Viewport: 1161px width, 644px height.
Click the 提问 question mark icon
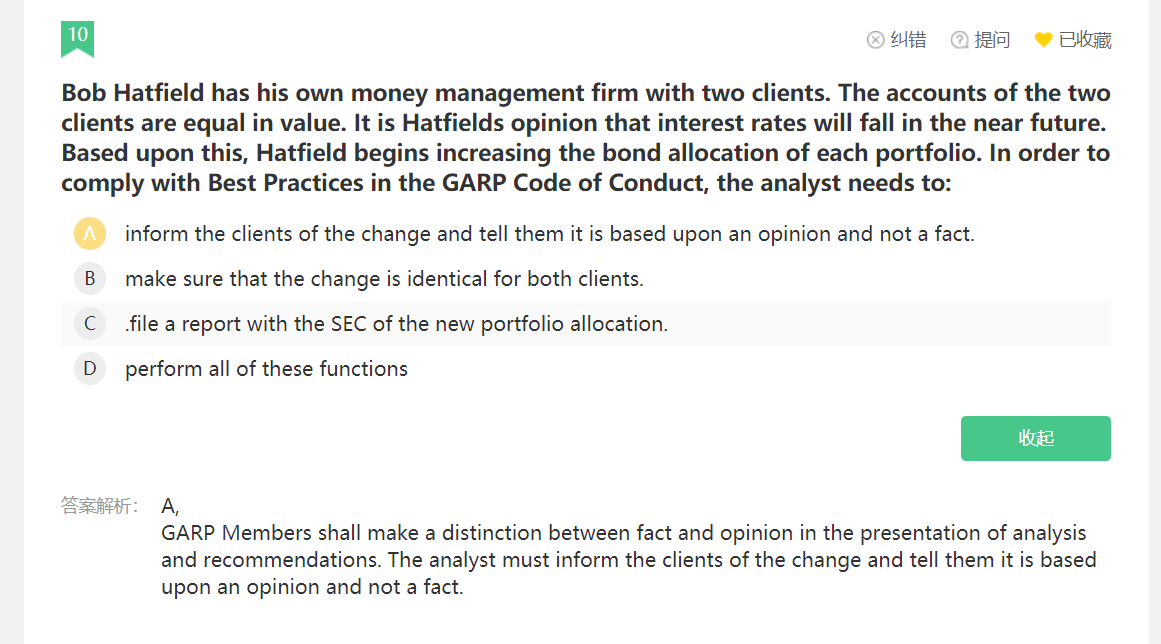pyautogui.click(x=959, y=40)
